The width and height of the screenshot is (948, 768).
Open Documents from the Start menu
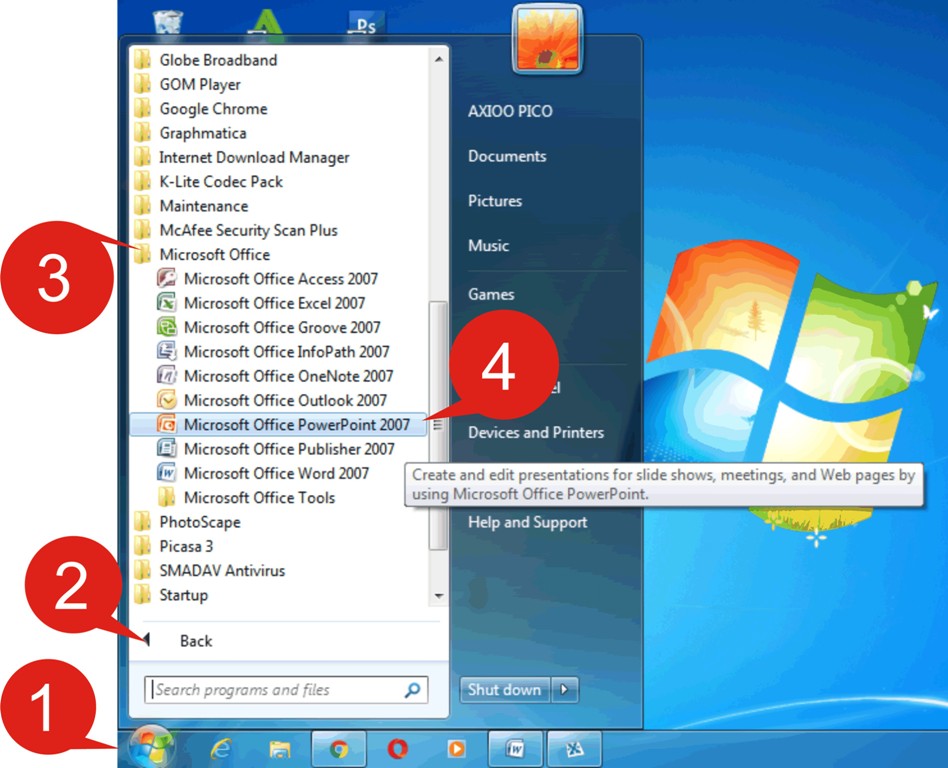pos(507,156)
